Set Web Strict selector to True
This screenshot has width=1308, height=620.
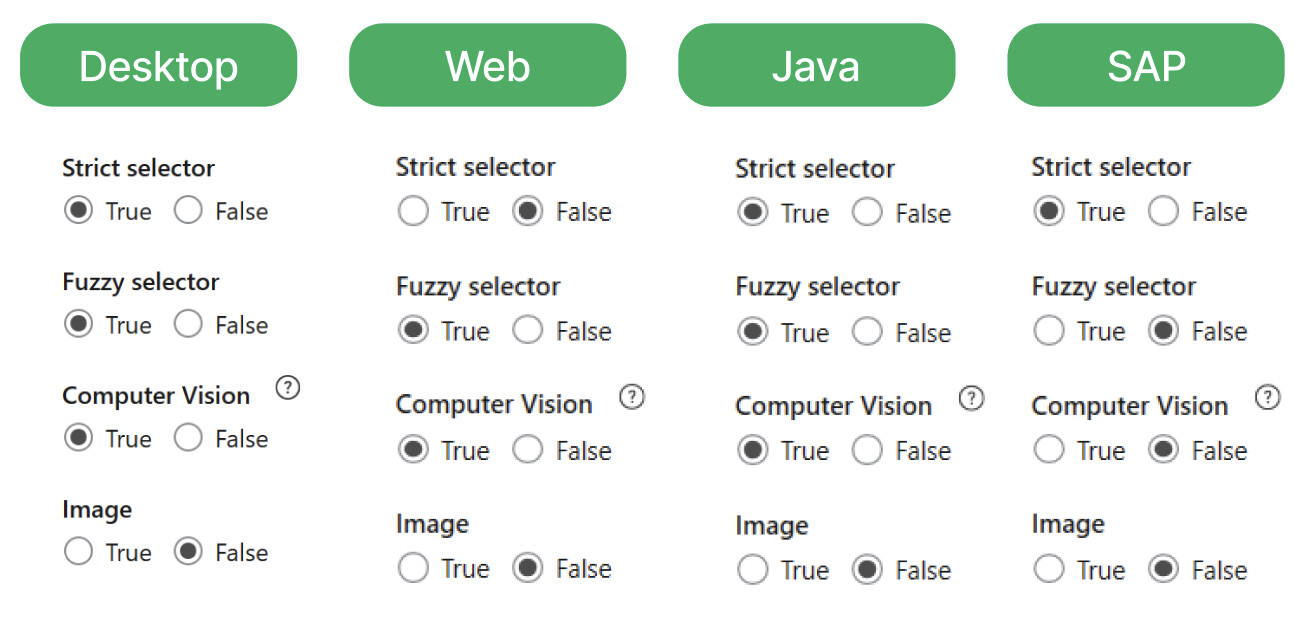point(413,212)
